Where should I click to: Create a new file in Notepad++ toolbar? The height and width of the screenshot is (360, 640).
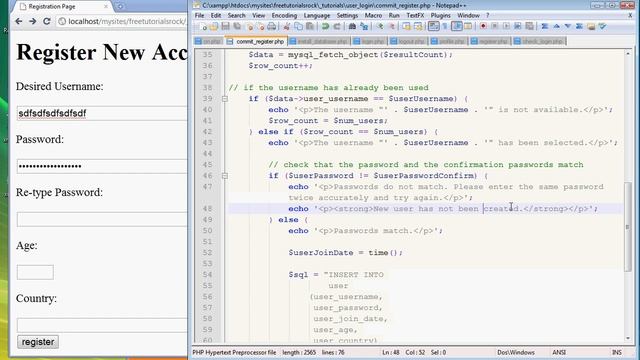point(204,27)
